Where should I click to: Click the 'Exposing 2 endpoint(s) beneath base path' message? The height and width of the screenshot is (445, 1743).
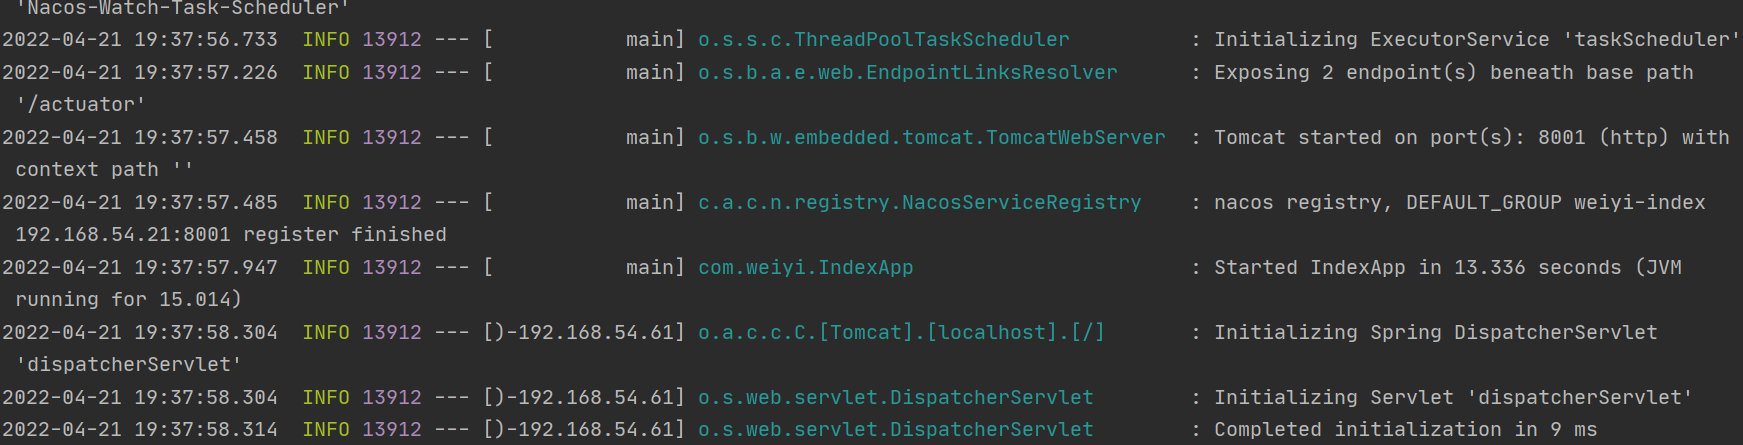click(1454, 73)
